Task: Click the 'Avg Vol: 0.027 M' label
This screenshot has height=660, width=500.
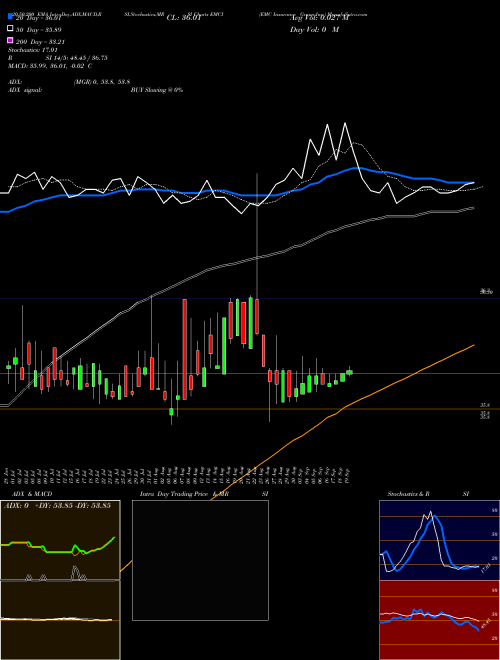Action: point(319,18)
